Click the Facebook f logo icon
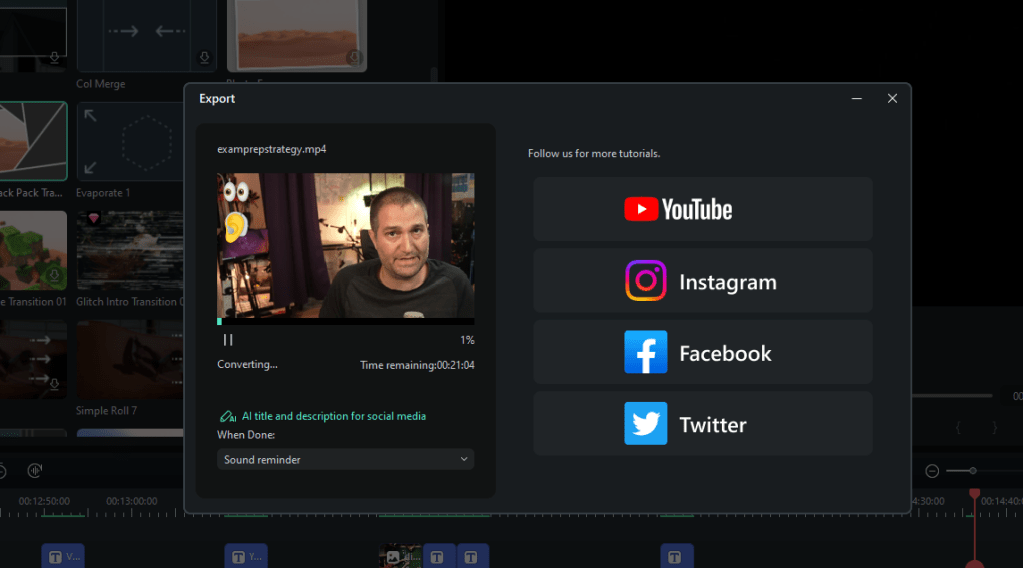The width and height of the screenshot is (1023, 568). (646, 352)
